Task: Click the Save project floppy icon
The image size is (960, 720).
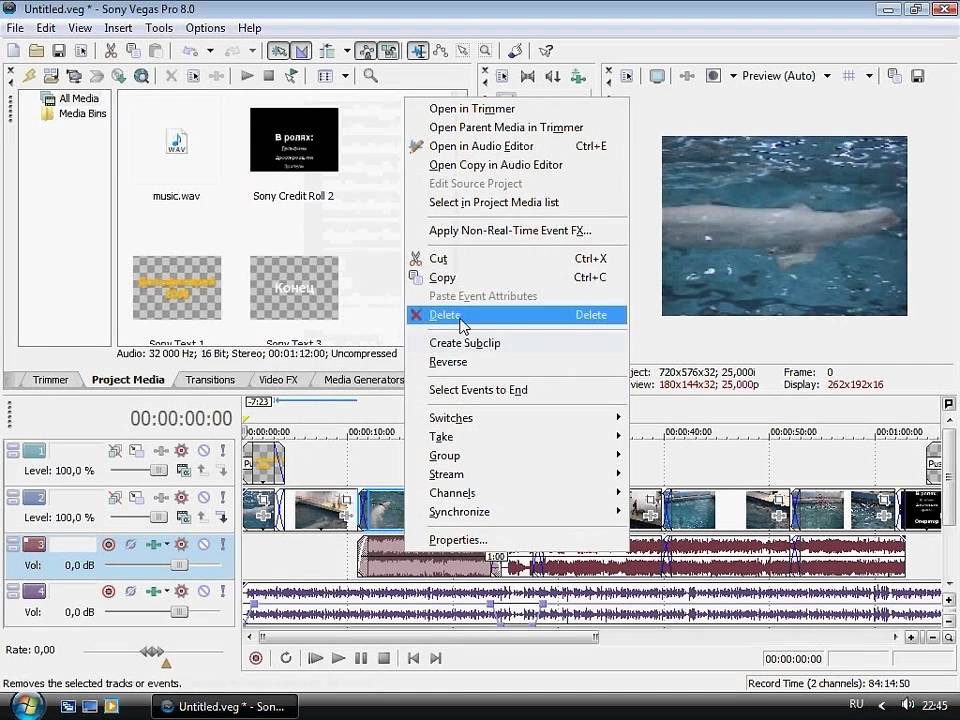Action: pyautogui.click(x=58, y=51)
